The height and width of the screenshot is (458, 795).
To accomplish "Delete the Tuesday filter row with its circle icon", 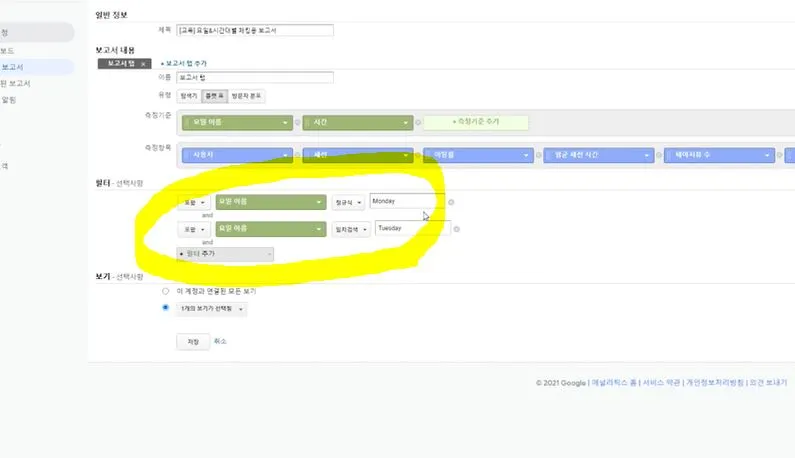I will [457, 229].
